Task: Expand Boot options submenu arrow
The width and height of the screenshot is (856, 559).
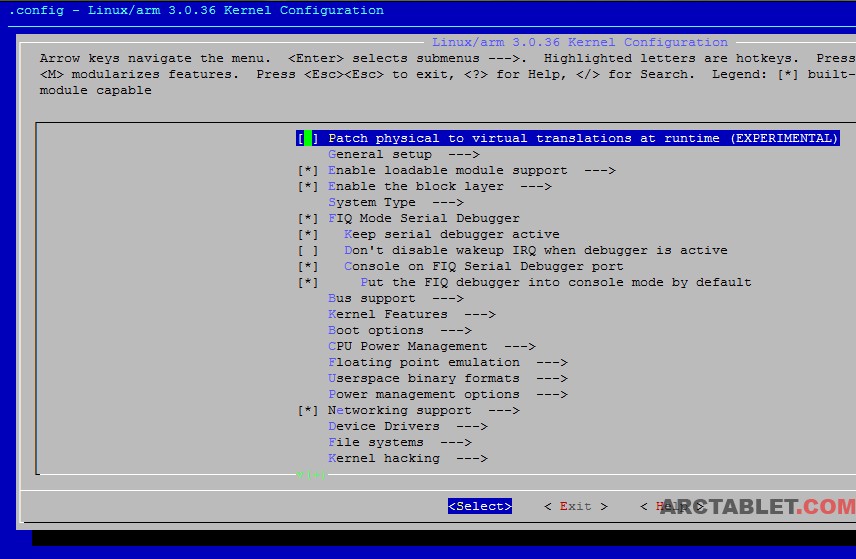Action: coord(456,331)
